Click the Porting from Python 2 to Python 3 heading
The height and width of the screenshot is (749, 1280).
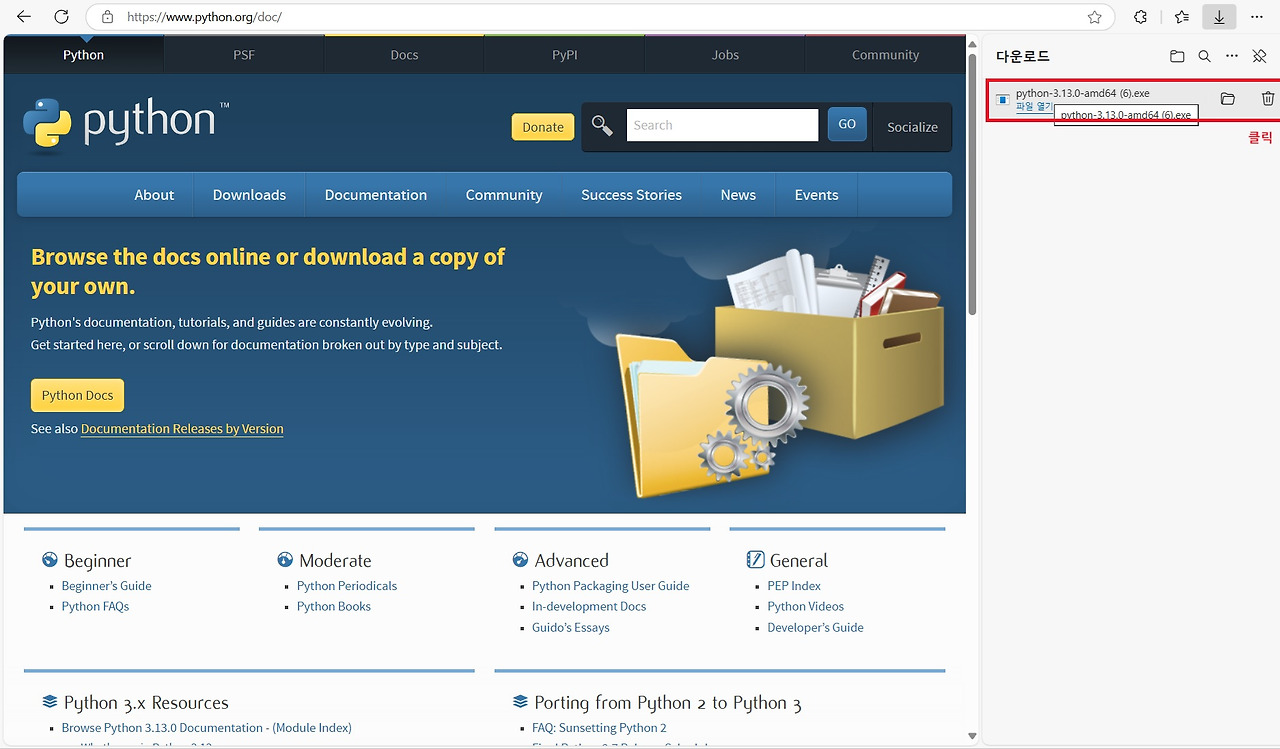668,703
